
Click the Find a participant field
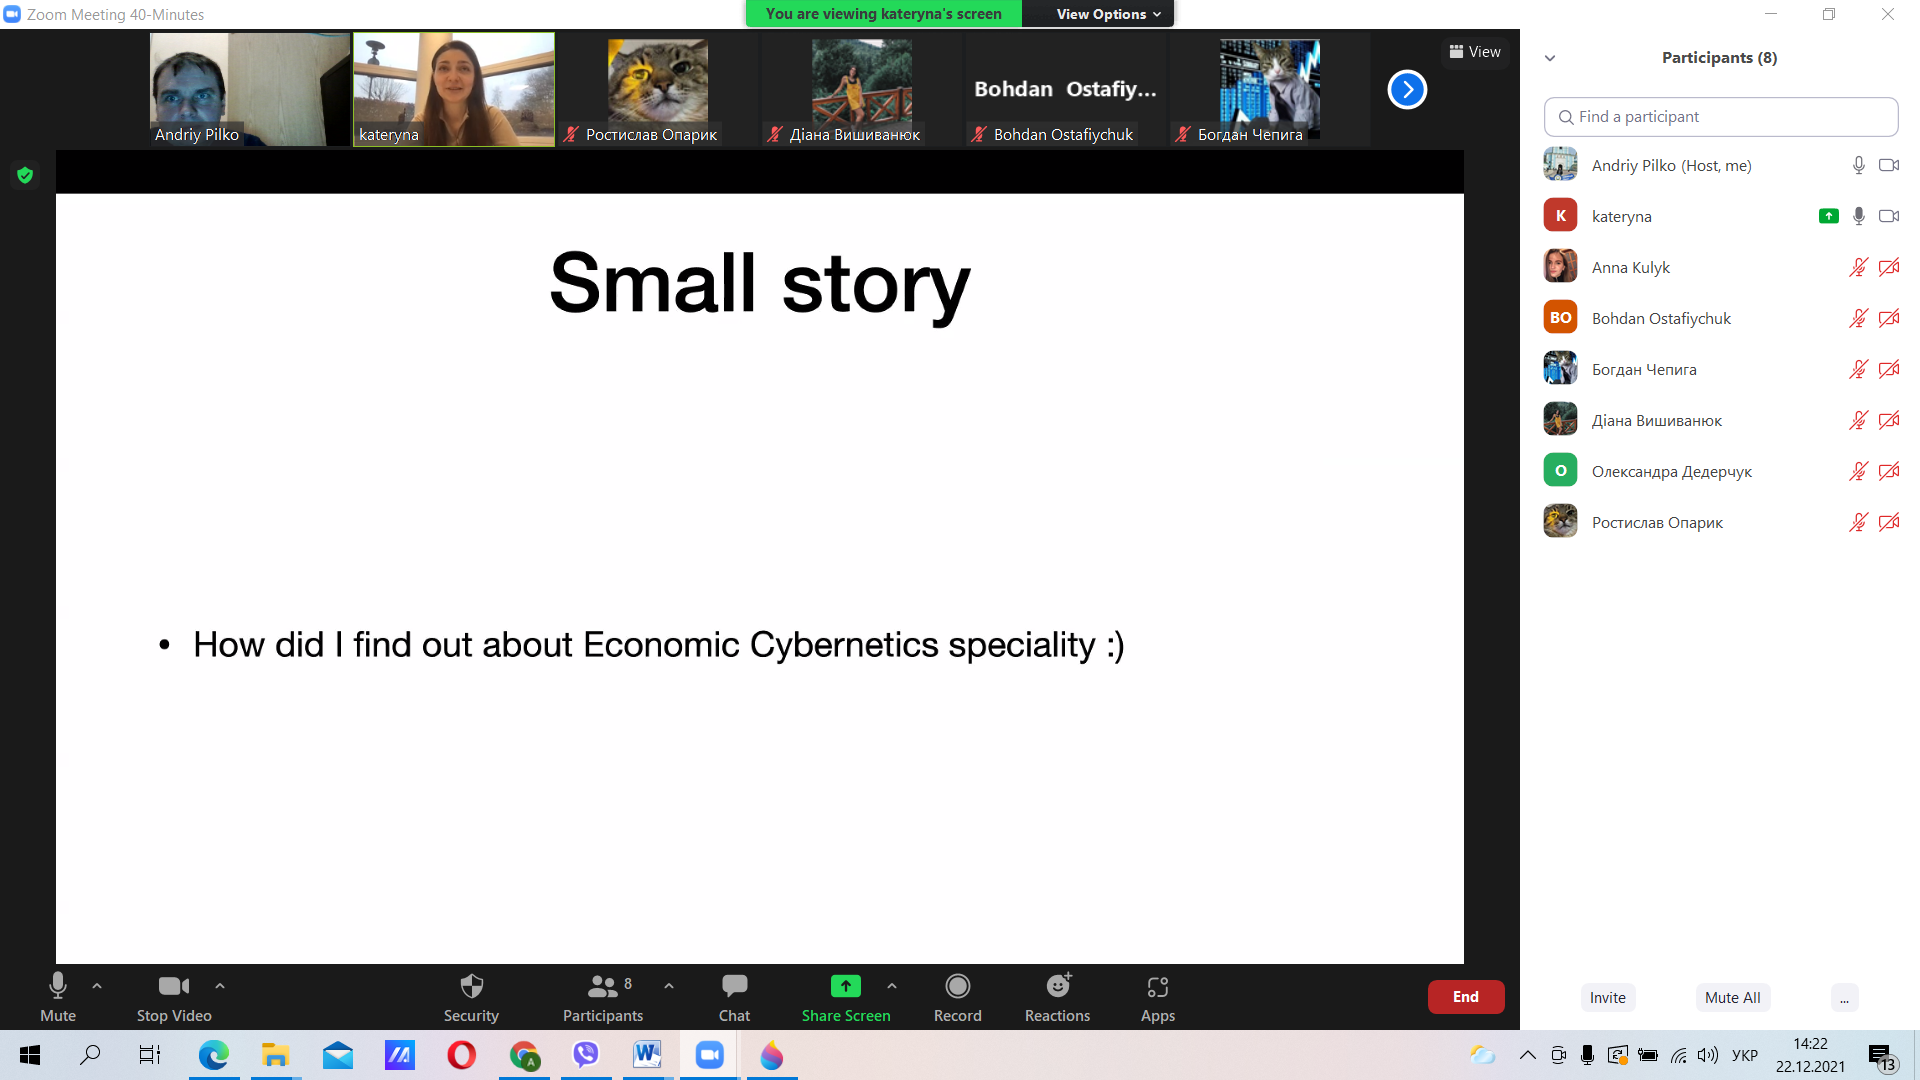[x=1720, y=117]
